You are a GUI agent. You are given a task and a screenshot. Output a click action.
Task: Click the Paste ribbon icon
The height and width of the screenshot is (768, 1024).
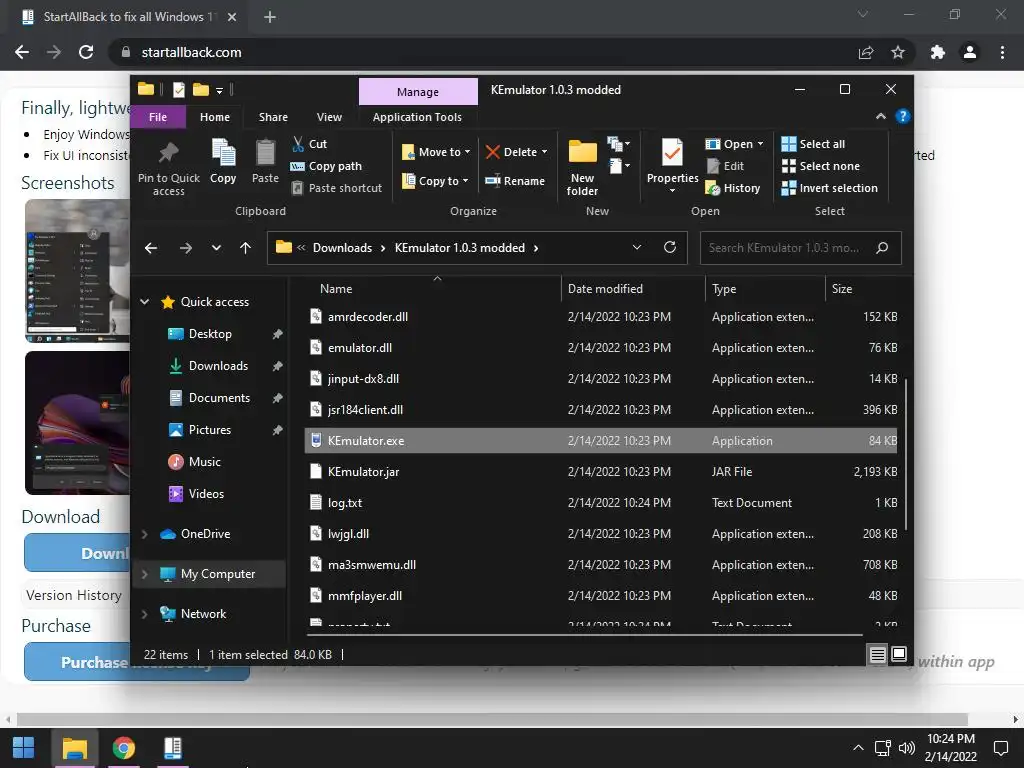[x=265, y=161]
